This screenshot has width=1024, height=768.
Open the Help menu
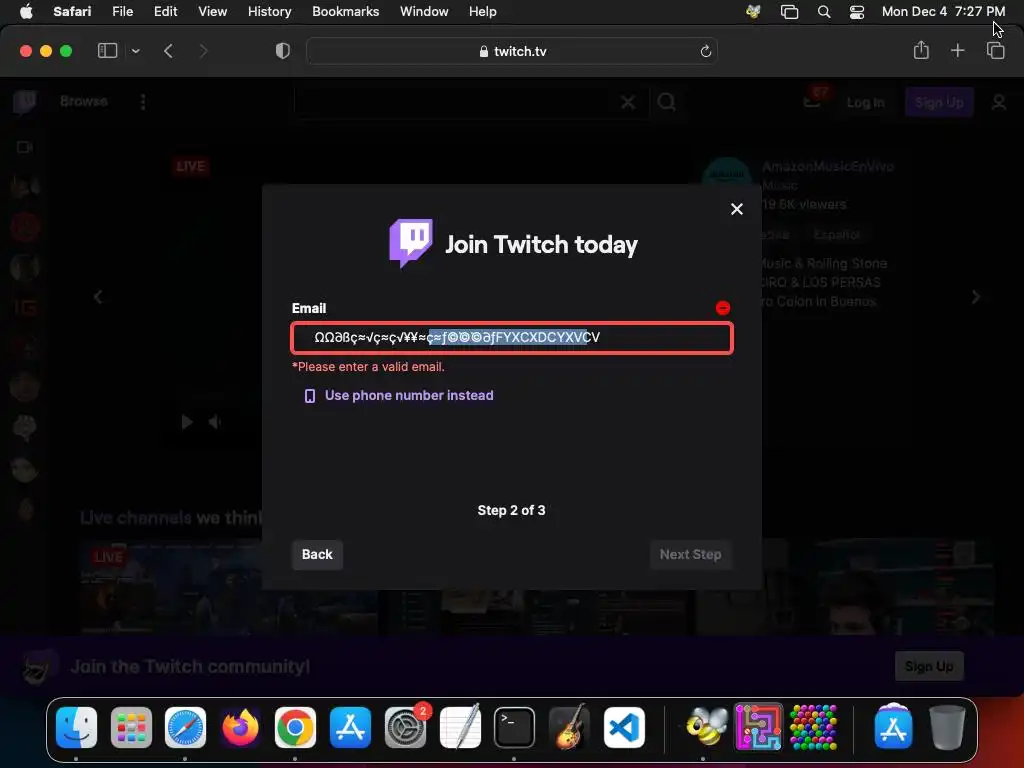[x=483, y=12]
